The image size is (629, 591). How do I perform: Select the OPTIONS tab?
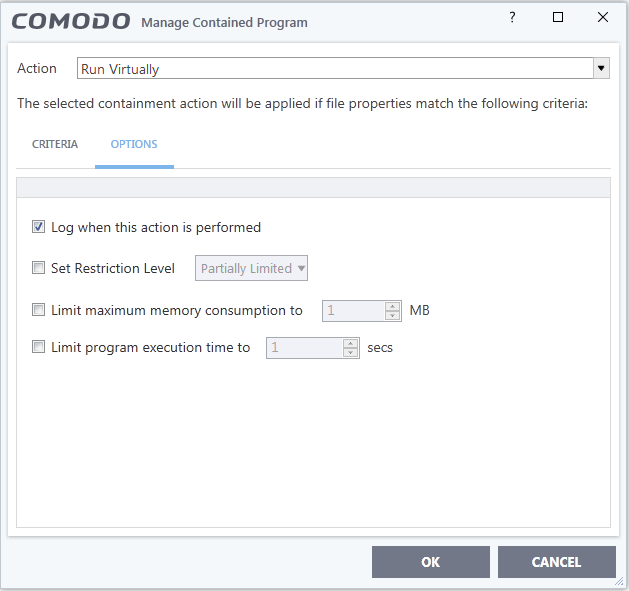click(x=134, y=144)
